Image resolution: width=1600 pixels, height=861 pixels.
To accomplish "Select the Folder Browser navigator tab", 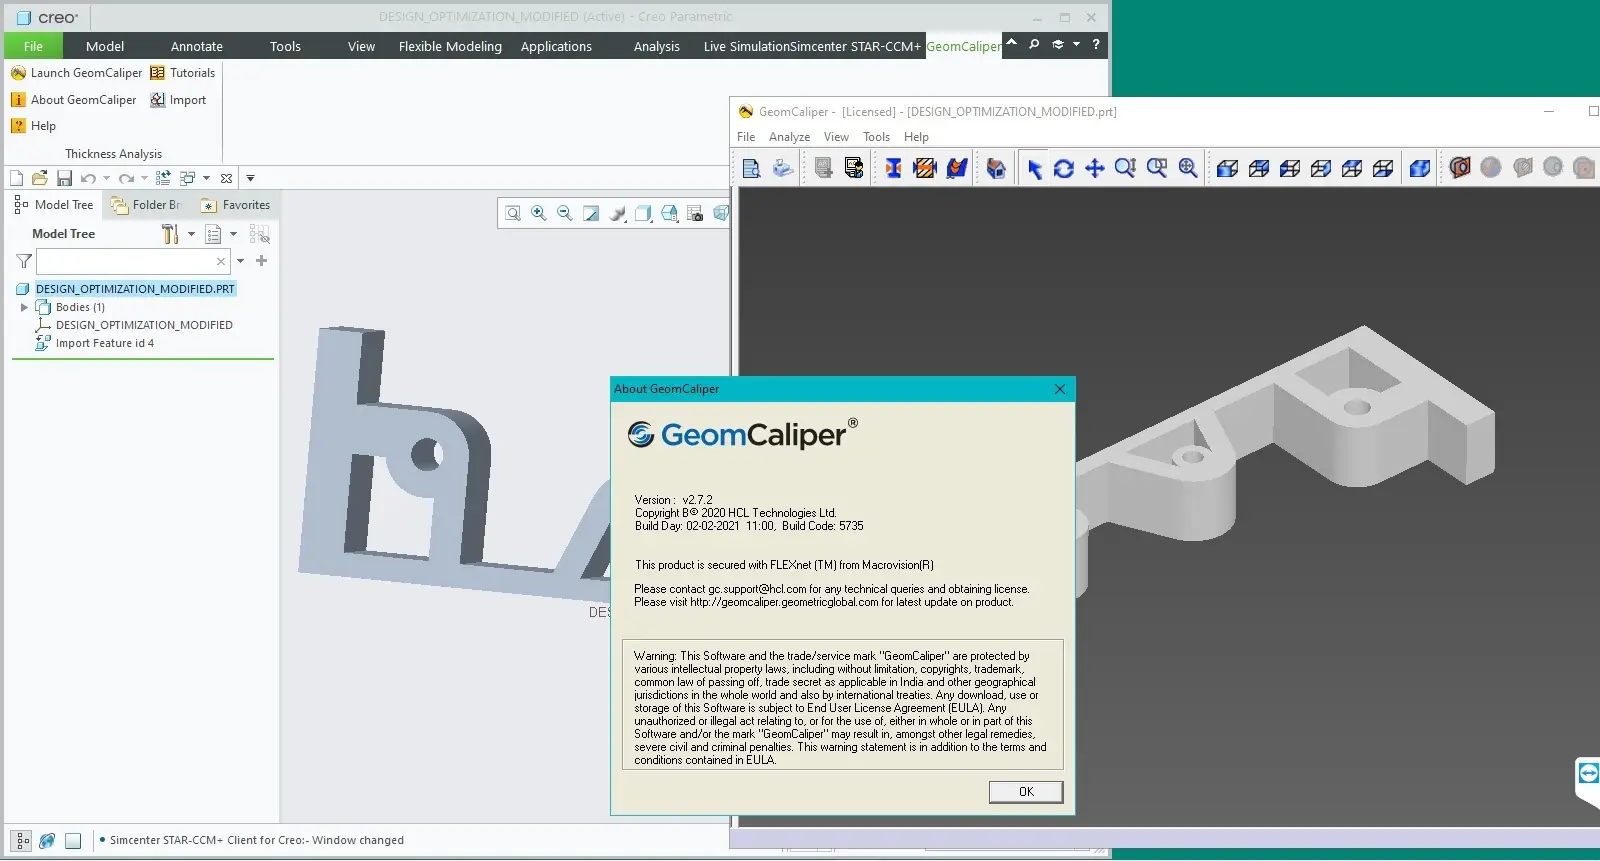I will [146, 205].
